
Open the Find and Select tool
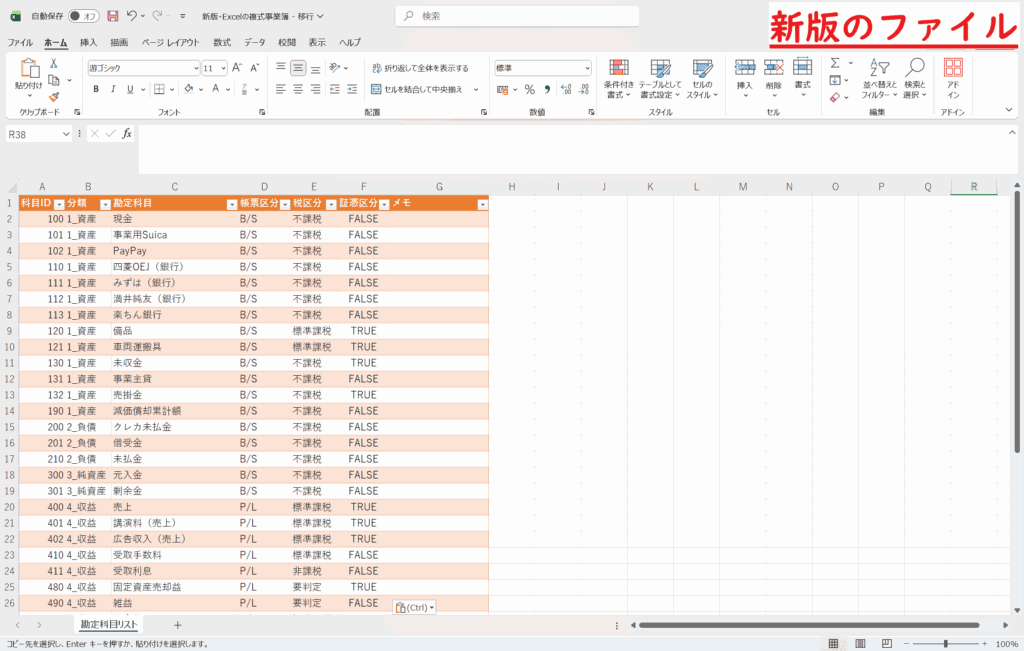[x=914, y=77]
